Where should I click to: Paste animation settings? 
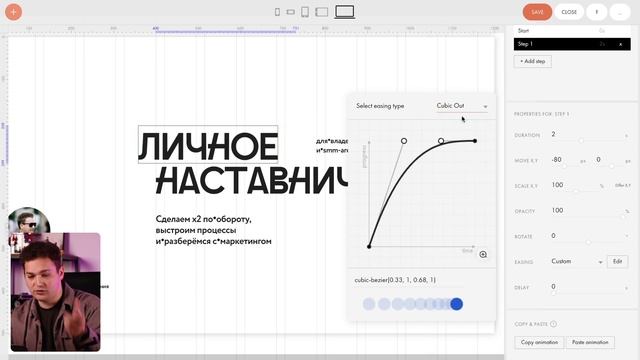590,342
